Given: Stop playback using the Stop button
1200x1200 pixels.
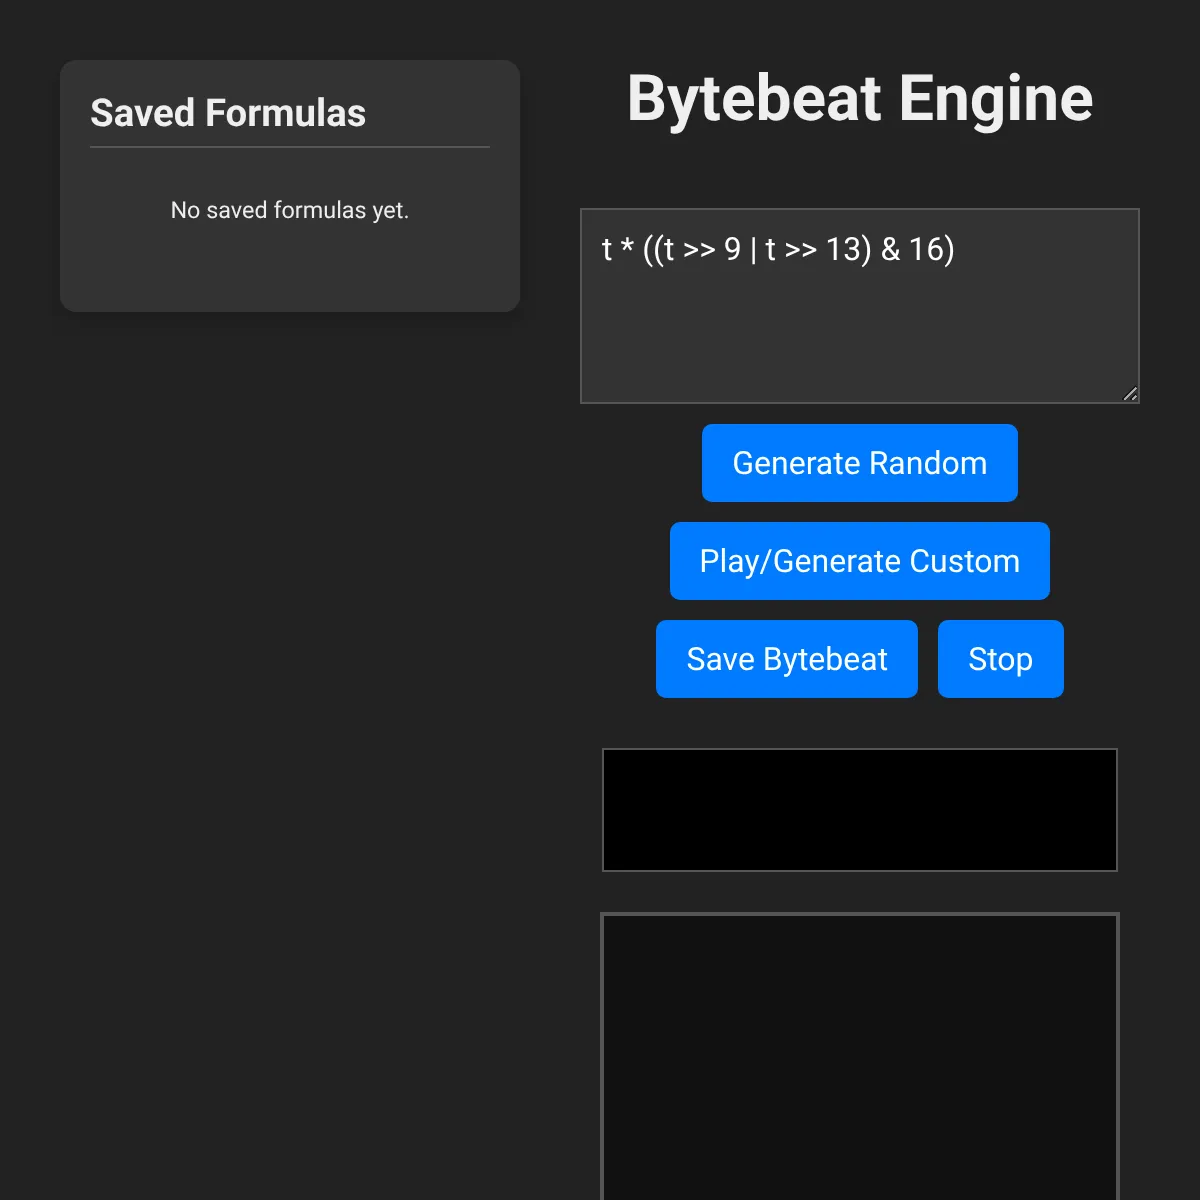Looking at the screenshot, I should 1000,658.
